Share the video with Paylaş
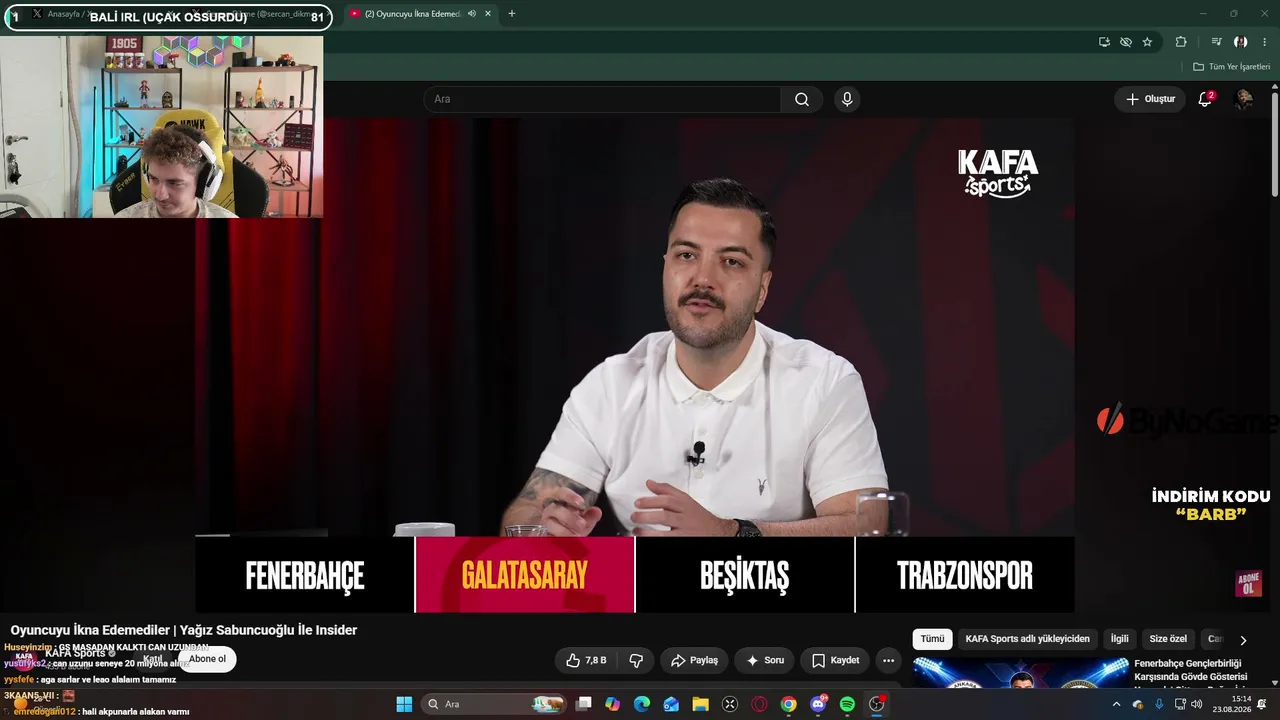Viewport: 1280px width, 720px height. click(694, 660)
